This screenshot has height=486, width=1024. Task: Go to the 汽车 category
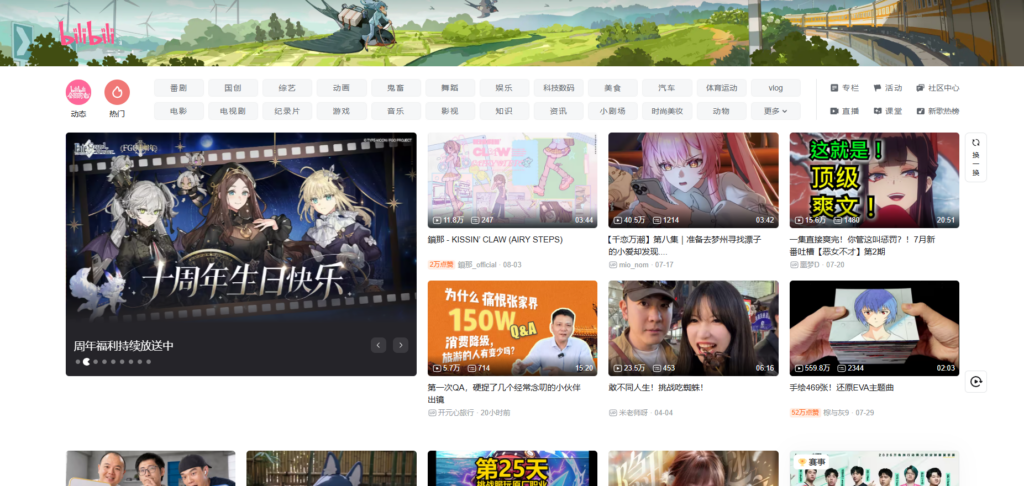(667, 88)
